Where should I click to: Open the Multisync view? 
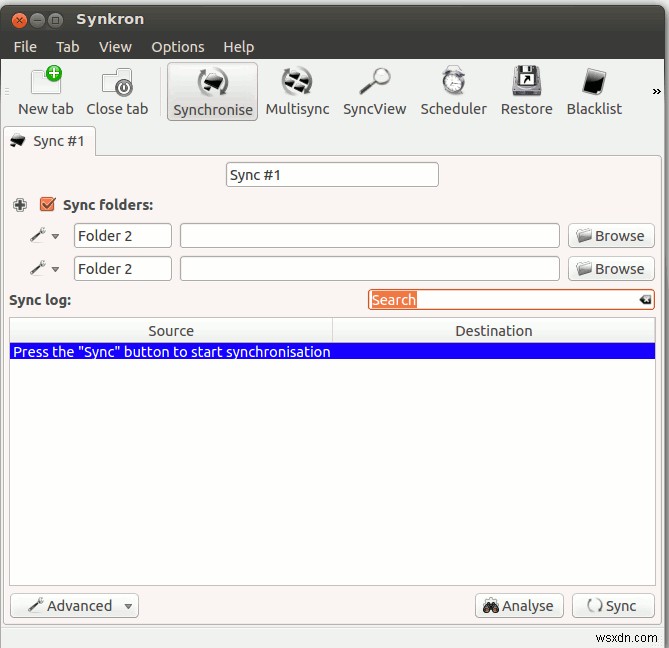pyautogui.click(x=297, y=91)
